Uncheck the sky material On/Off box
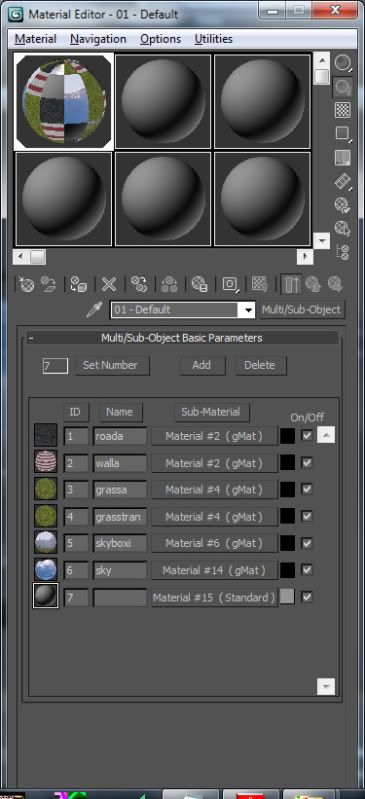The width and height of the screenshot is (365, 799). click(x=306, y=570)
